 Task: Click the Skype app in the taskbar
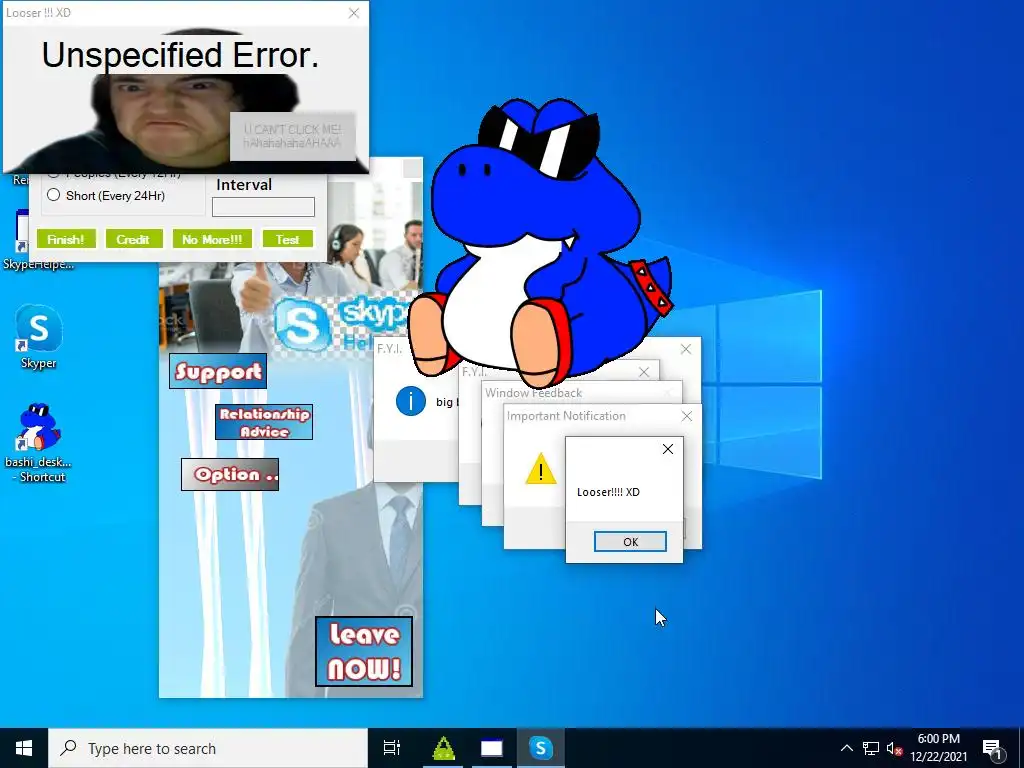click(x=541, y=748)
